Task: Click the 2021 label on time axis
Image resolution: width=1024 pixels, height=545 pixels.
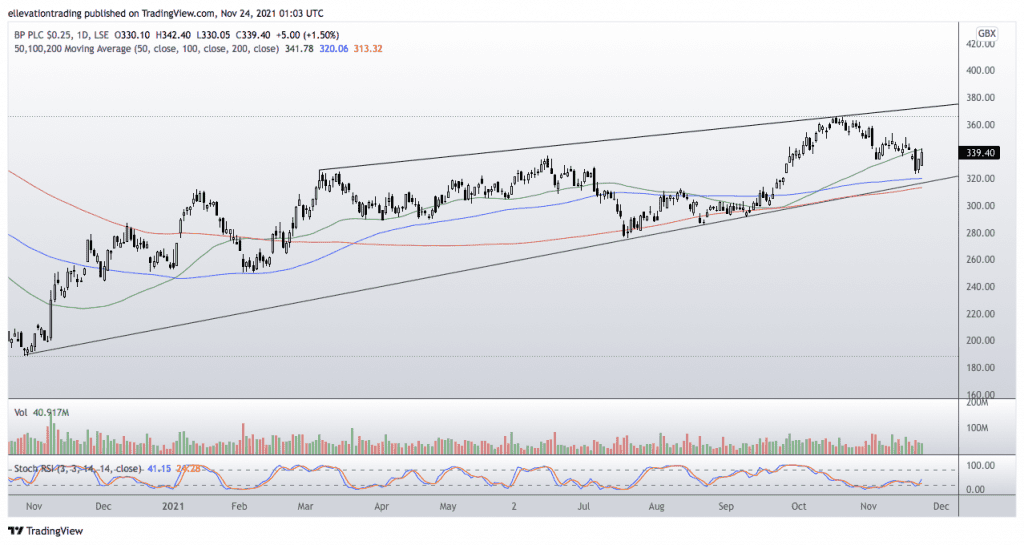Action: coord(173,506)
